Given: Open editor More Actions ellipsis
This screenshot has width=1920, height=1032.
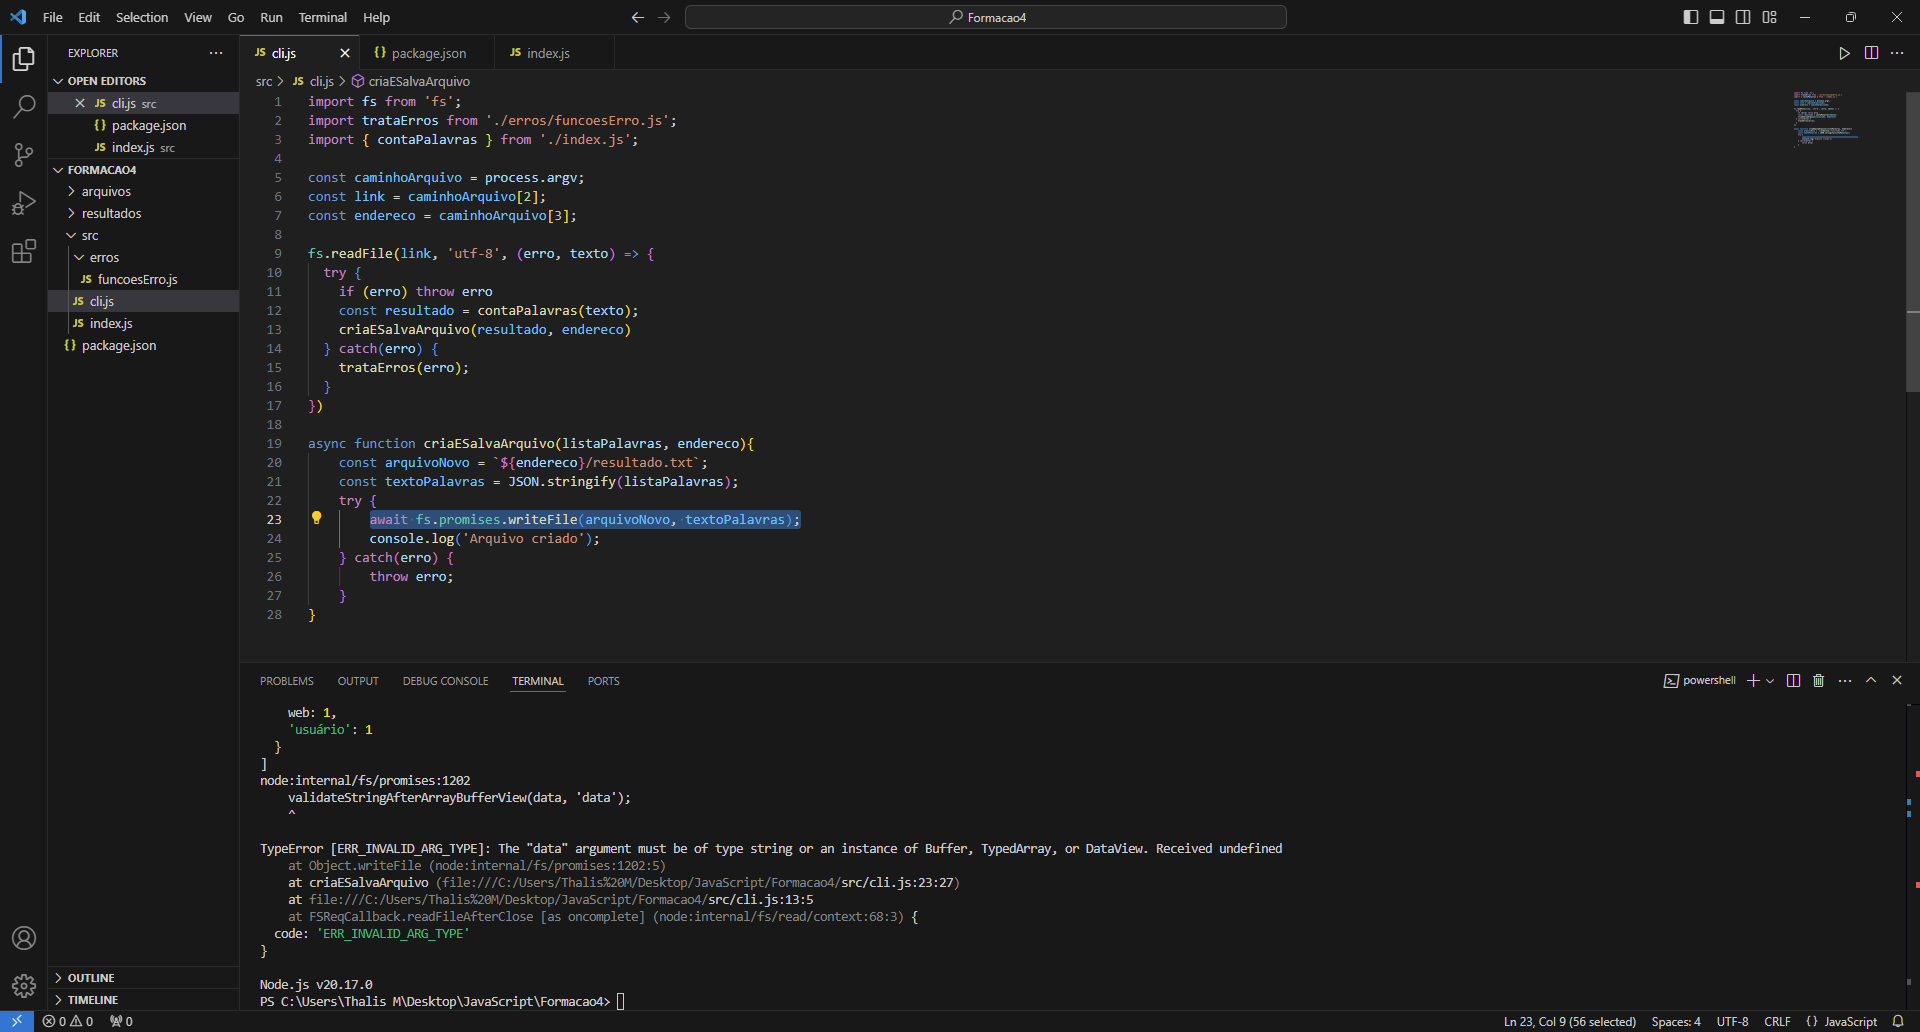Looking at the screenshot, I should coord(1897,53).
